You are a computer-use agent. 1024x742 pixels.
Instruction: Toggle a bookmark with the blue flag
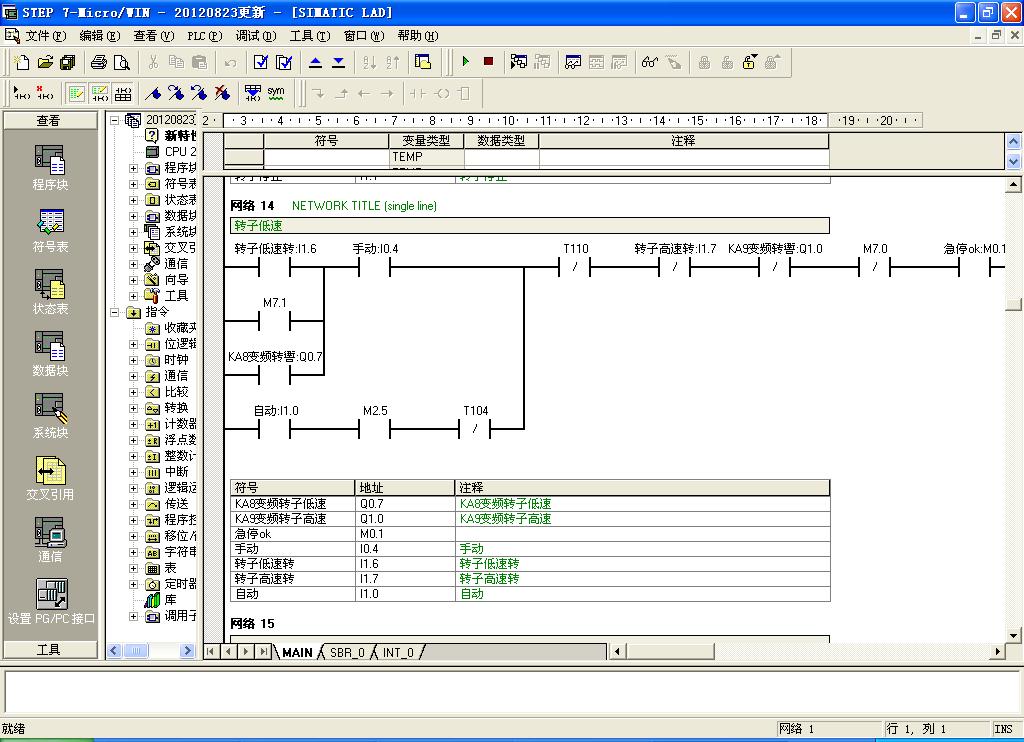153,93
